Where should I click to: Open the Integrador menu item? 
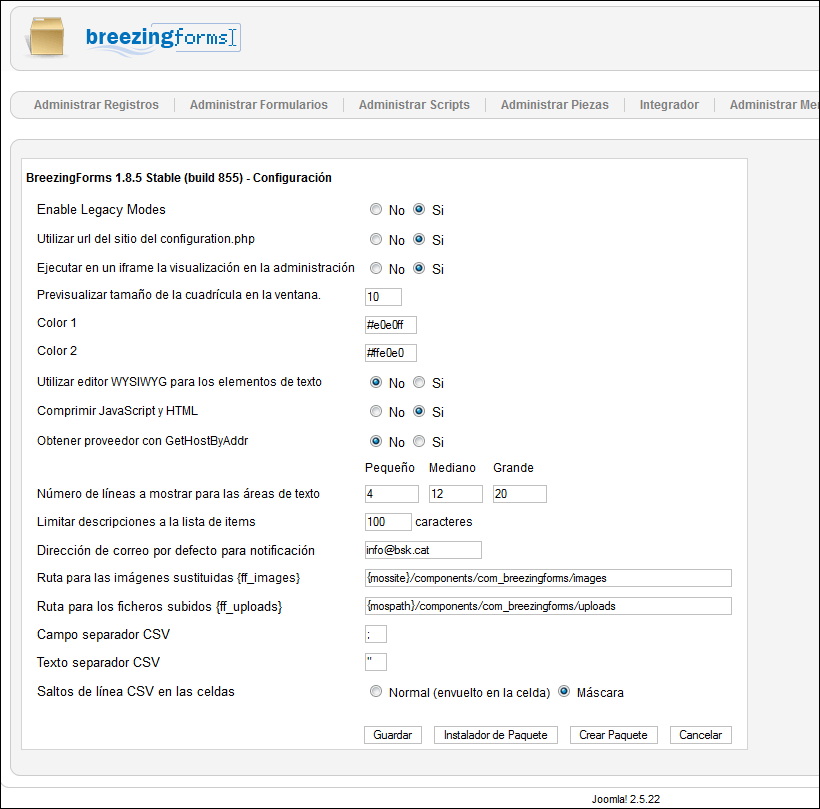pyautogui.click(x=669, y=105)
